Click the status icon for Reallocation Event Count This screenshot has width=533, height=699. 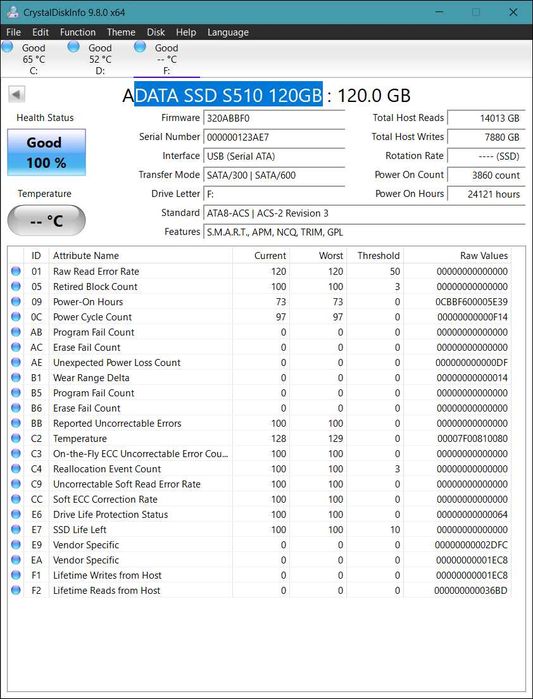16,468
